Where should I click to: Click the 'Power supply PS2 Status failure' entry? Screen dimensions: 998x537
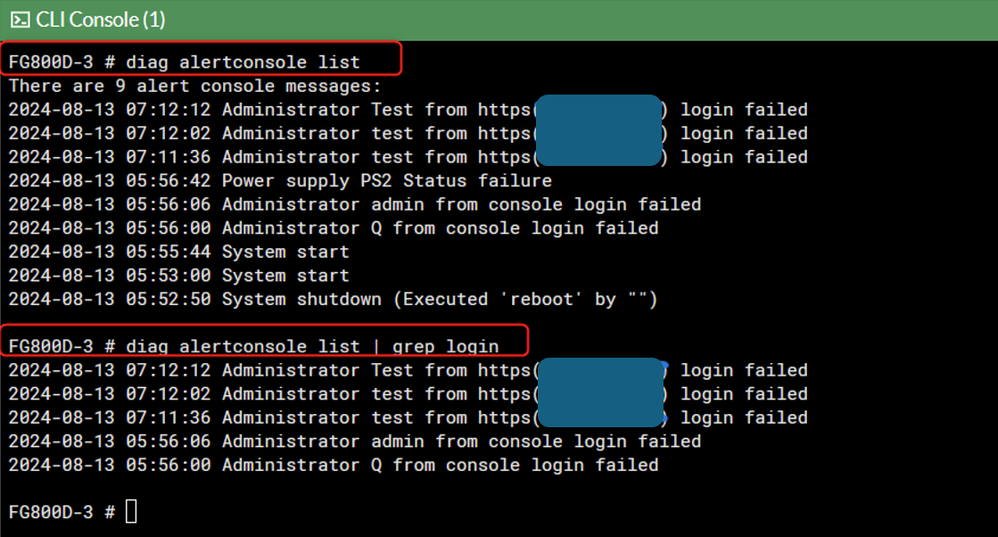tap(386, 181)
